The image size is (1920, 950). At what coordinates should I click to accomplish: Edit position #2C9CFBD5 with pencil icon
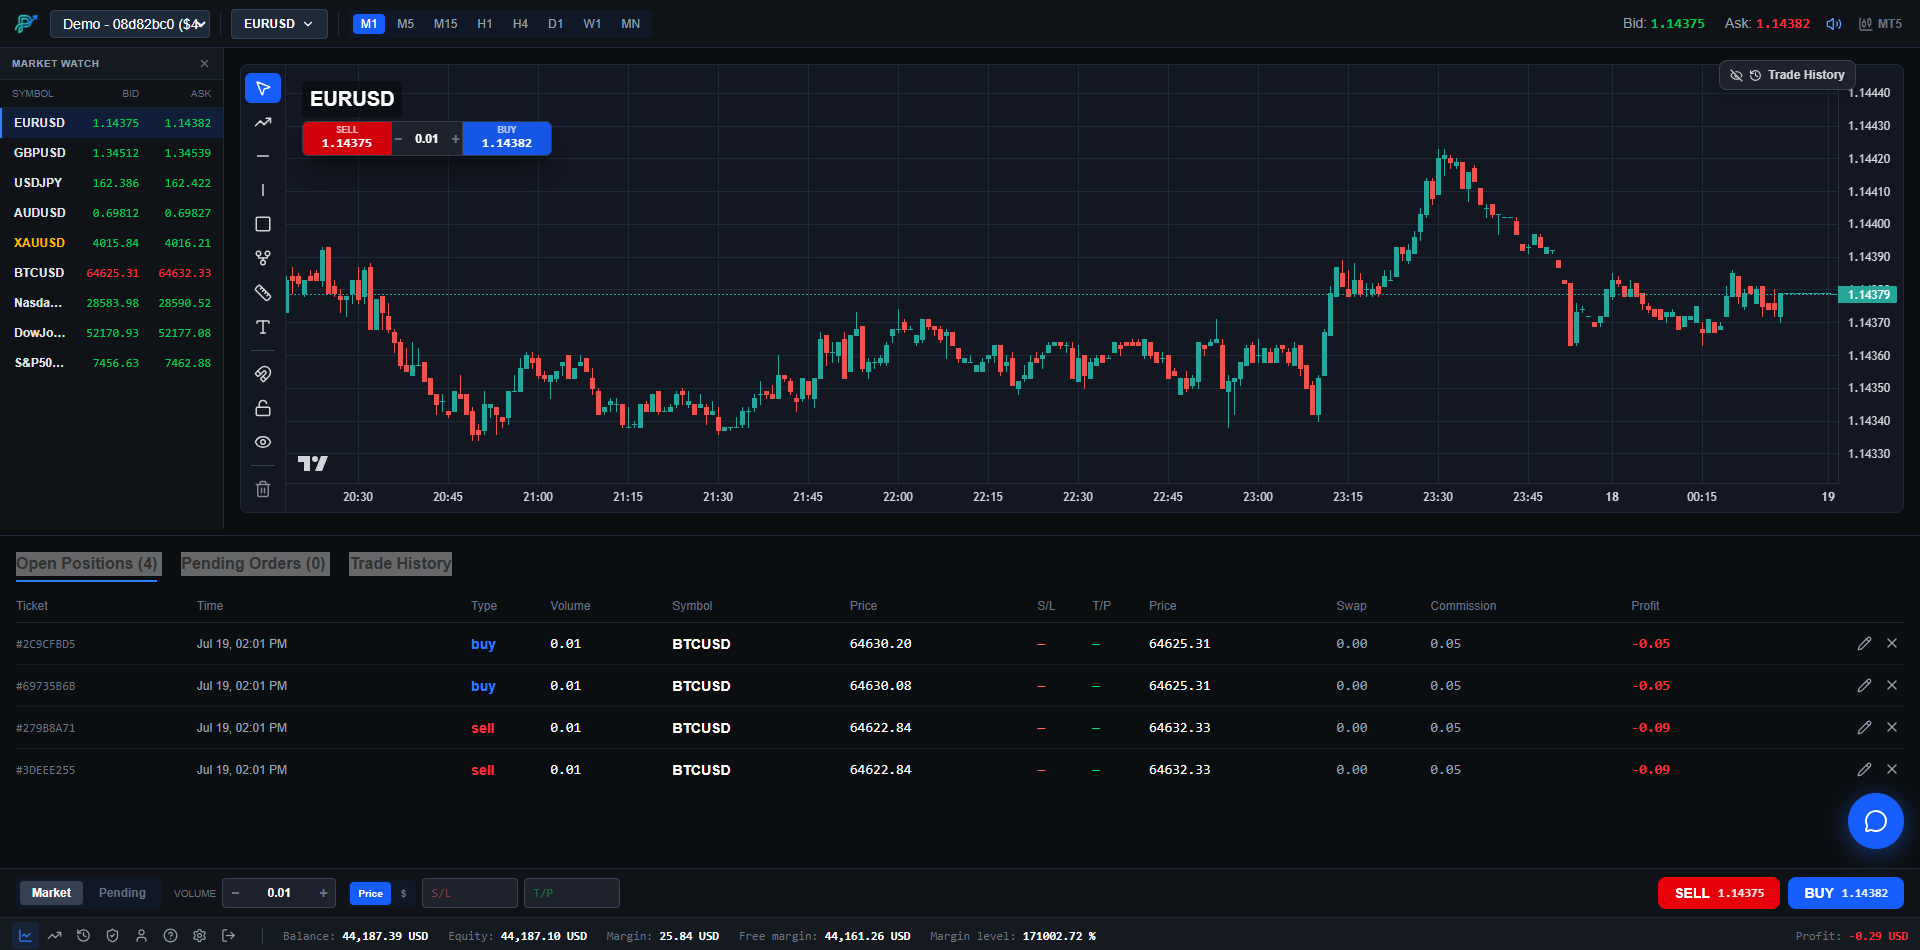point(1864,644)
